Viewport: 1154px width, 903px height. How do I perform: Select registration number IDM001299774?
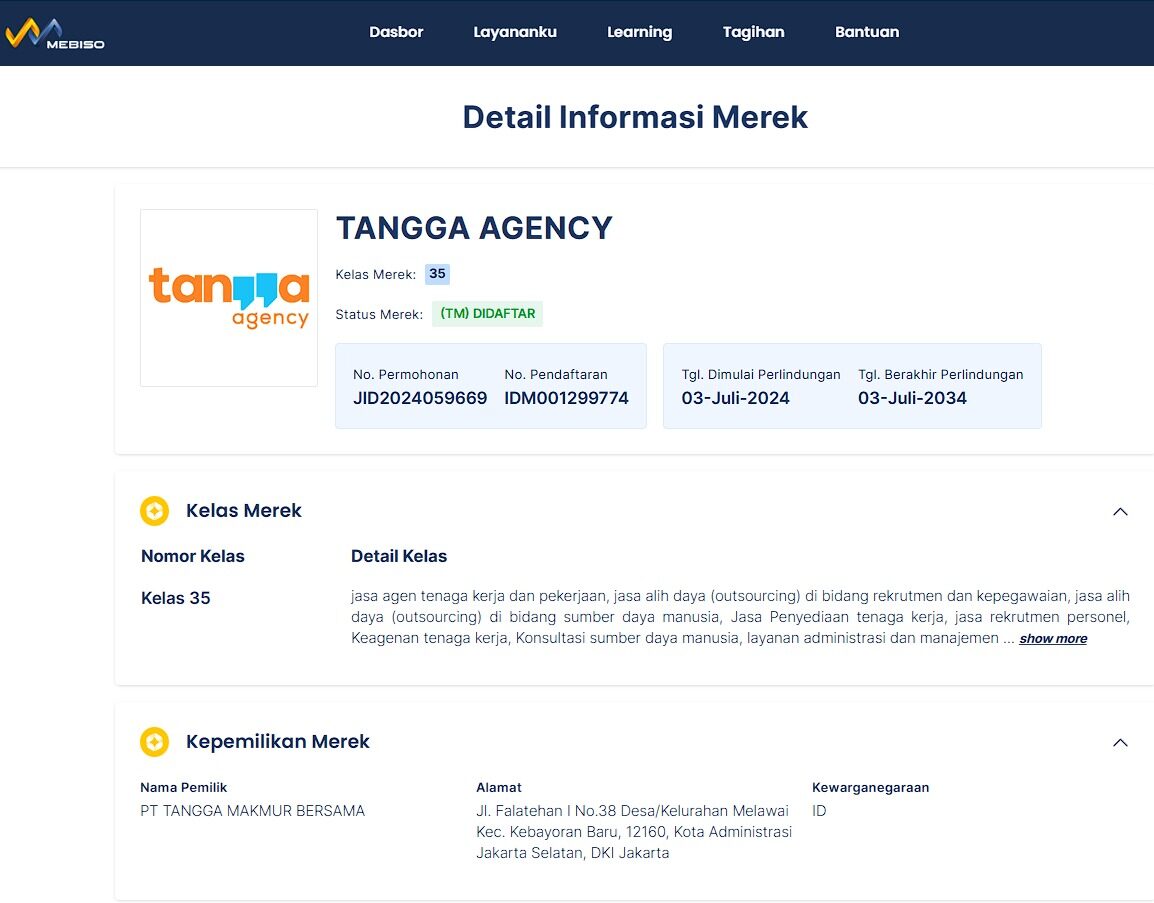[567, 398]
